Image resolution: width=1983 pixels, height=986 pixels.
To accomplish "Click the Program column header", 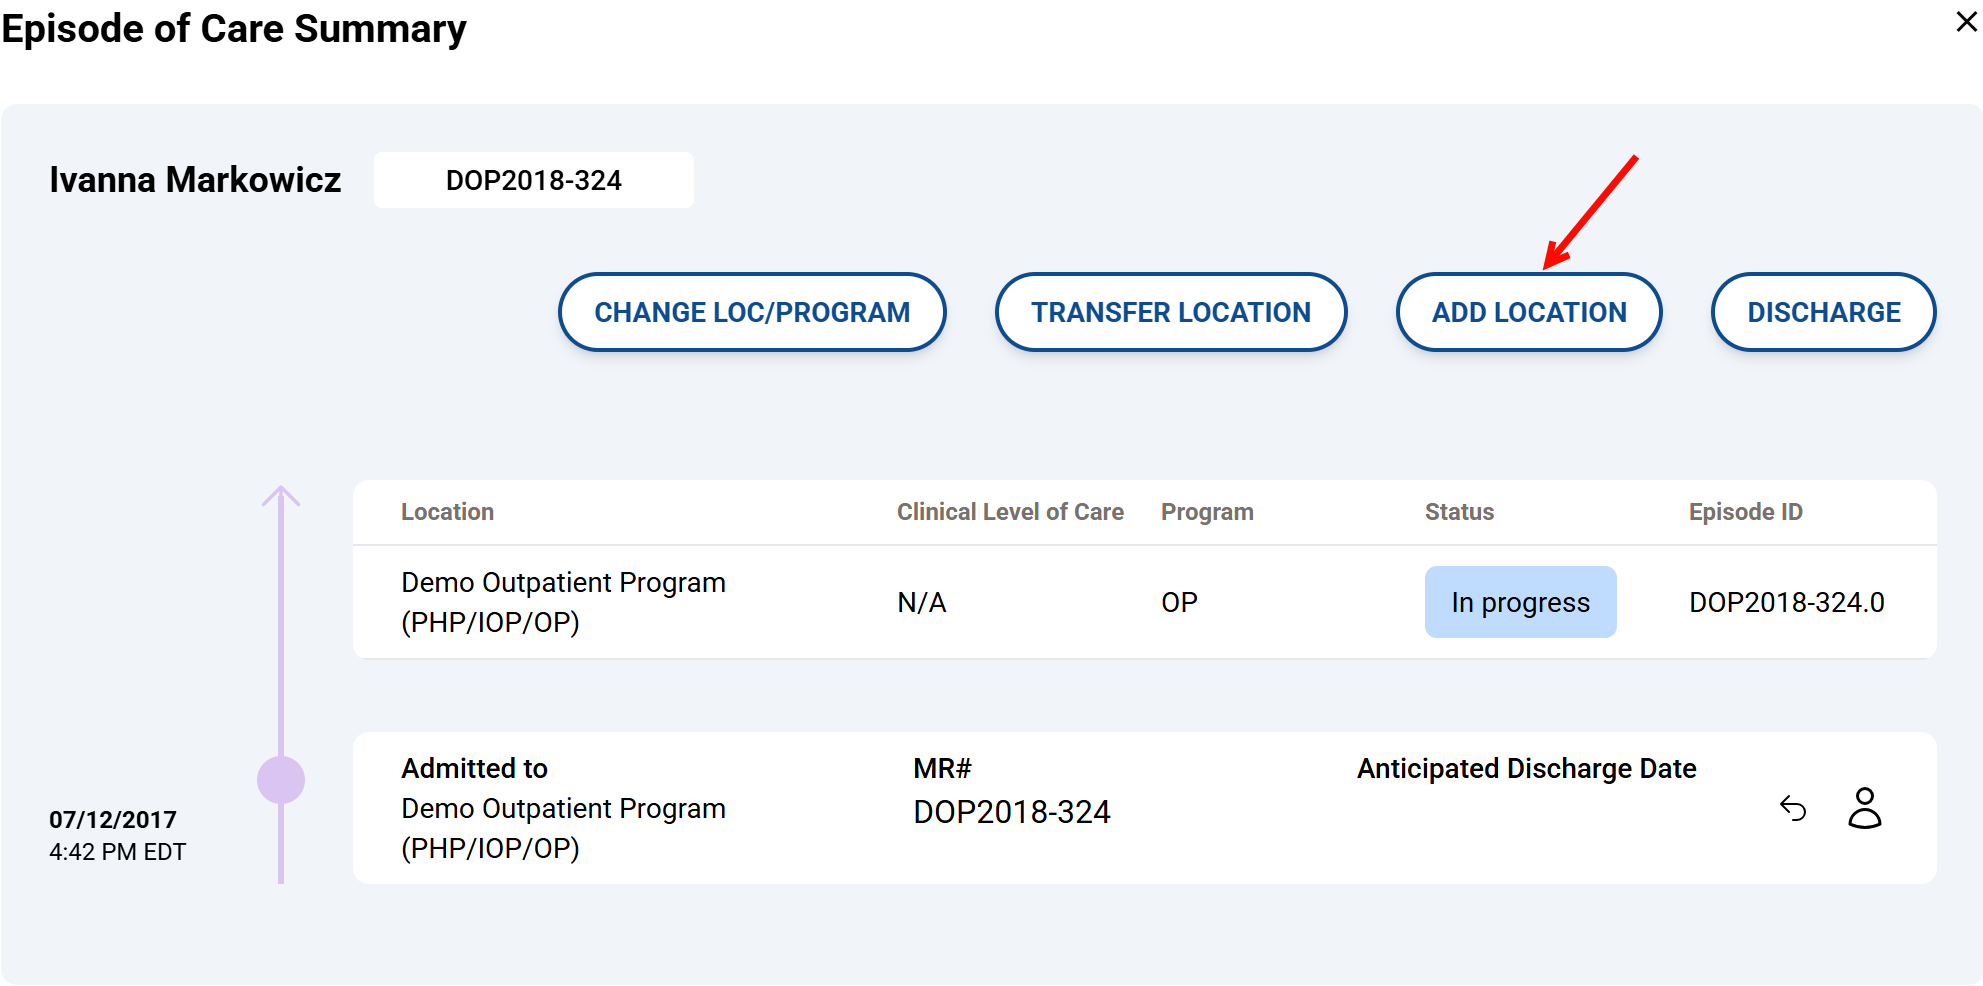I will 1206,512.
